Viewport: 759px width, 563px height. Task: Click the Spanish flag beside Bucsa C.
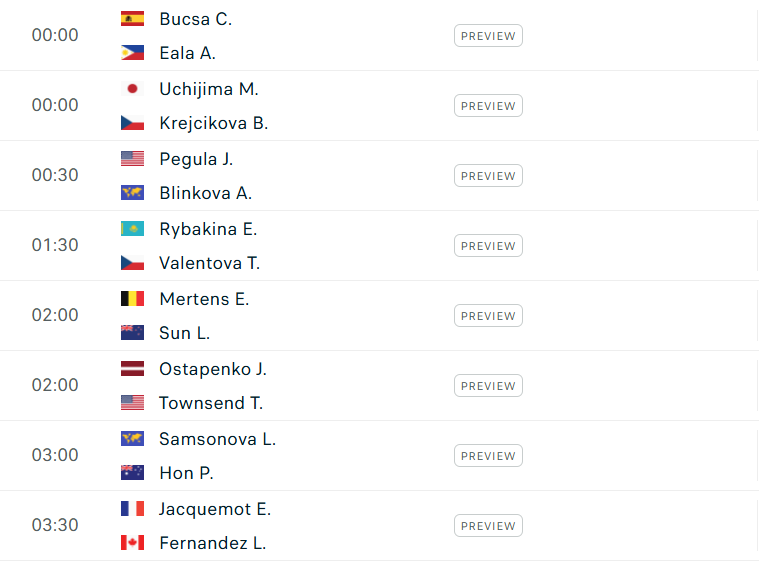click(x=132, y=19)
